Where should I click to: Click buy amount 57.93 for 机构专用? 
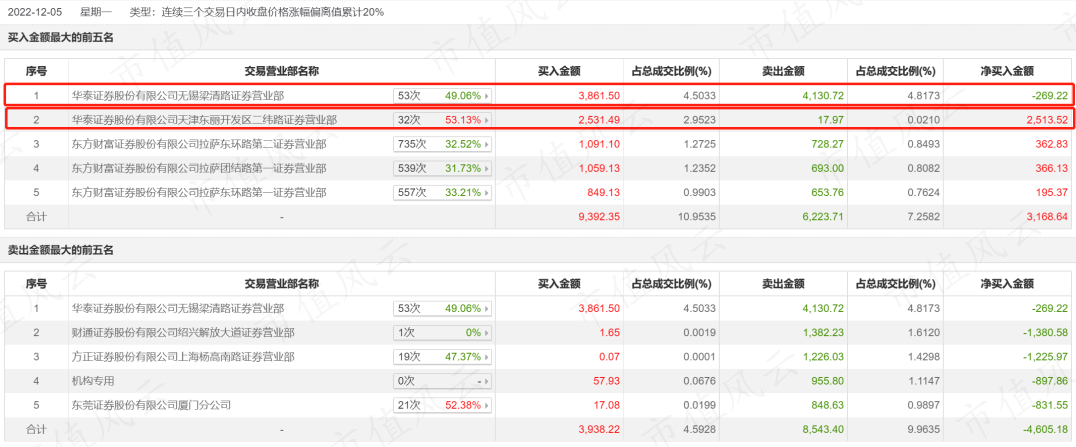tap(609, 381)
